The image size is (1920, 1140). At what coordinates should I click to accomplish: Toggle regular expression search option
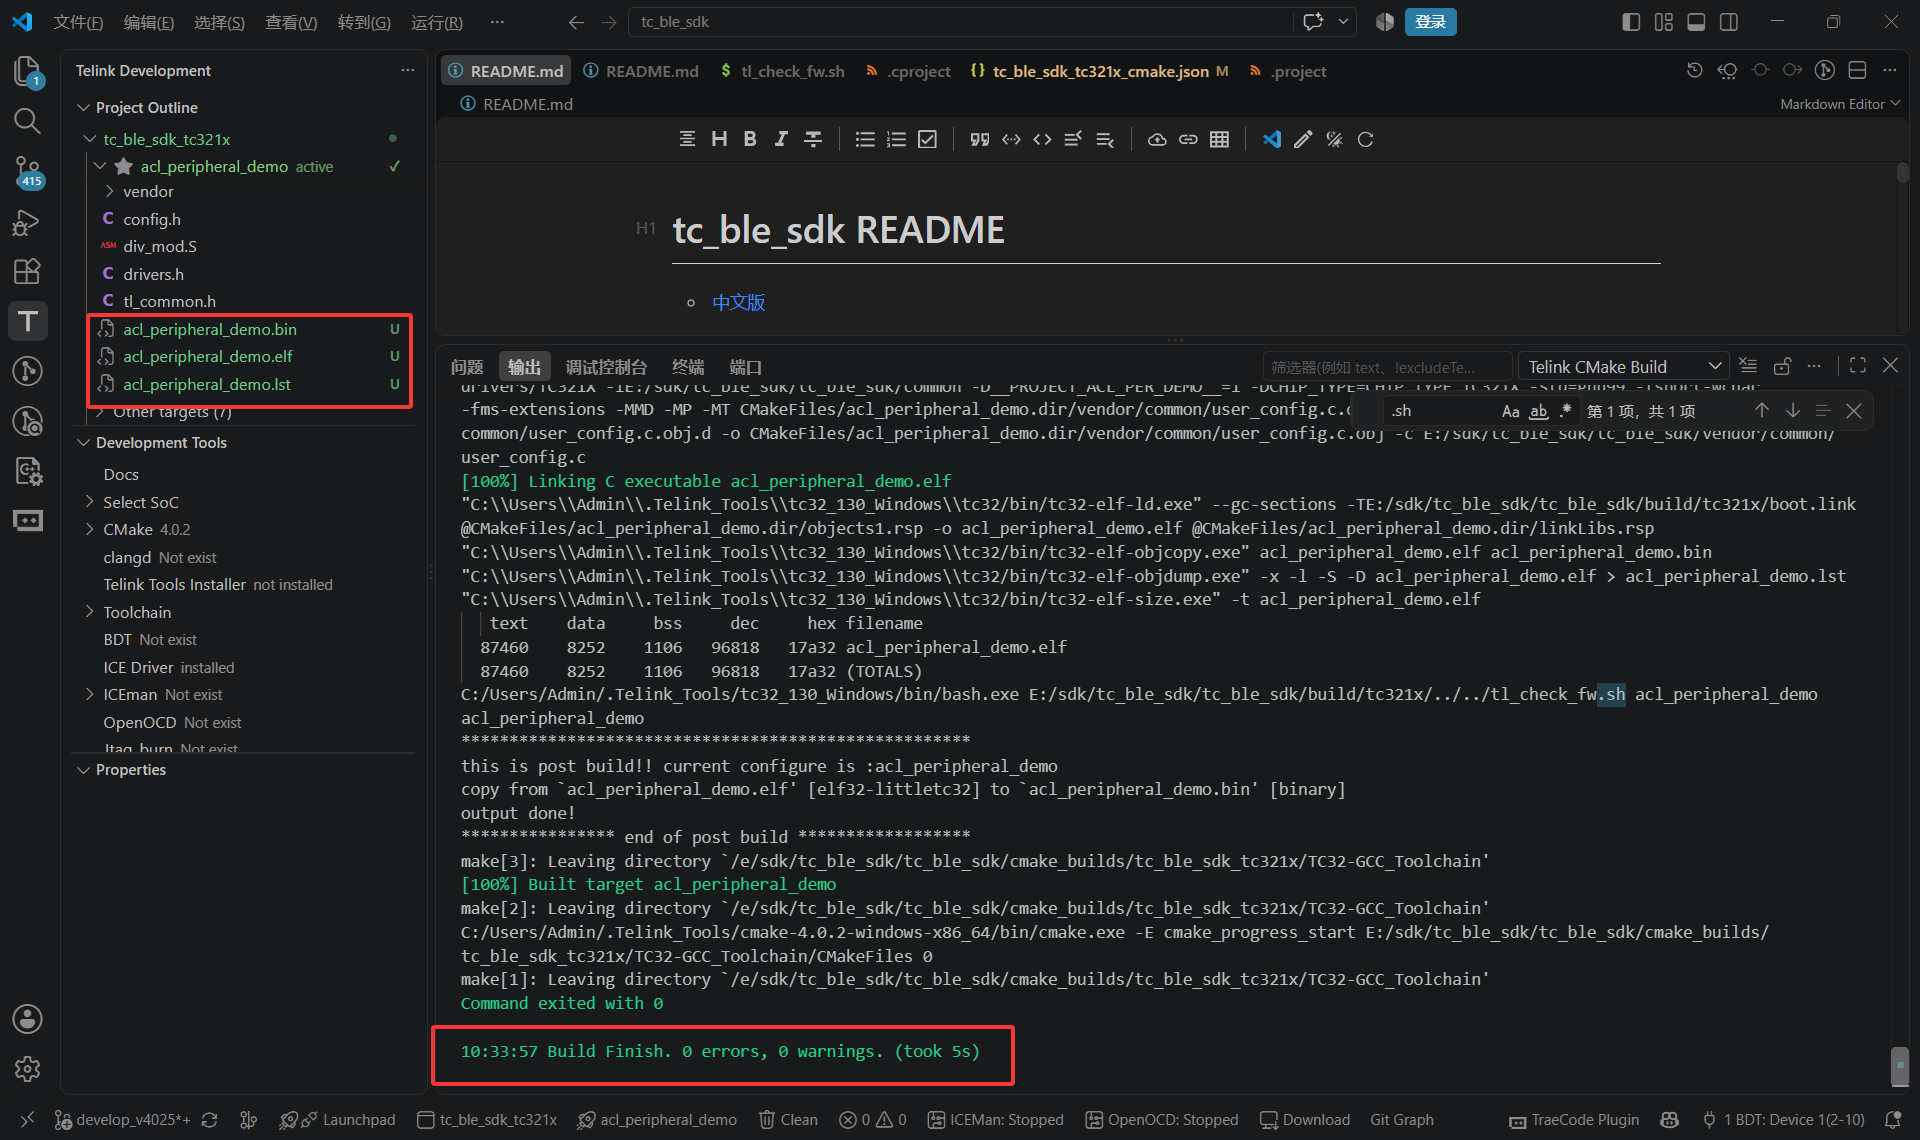(x=1566, y=411)
